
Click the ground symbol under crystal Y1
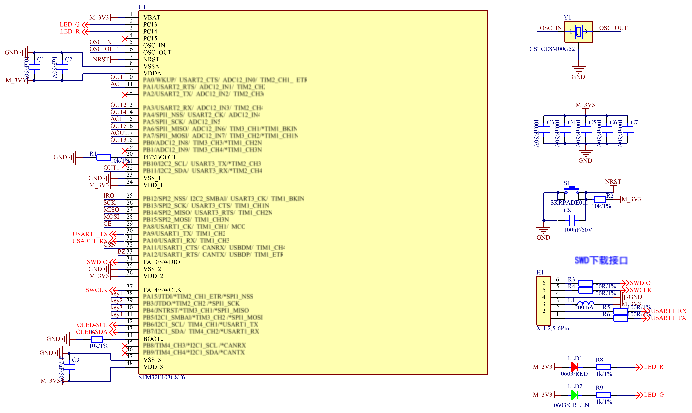579,69
